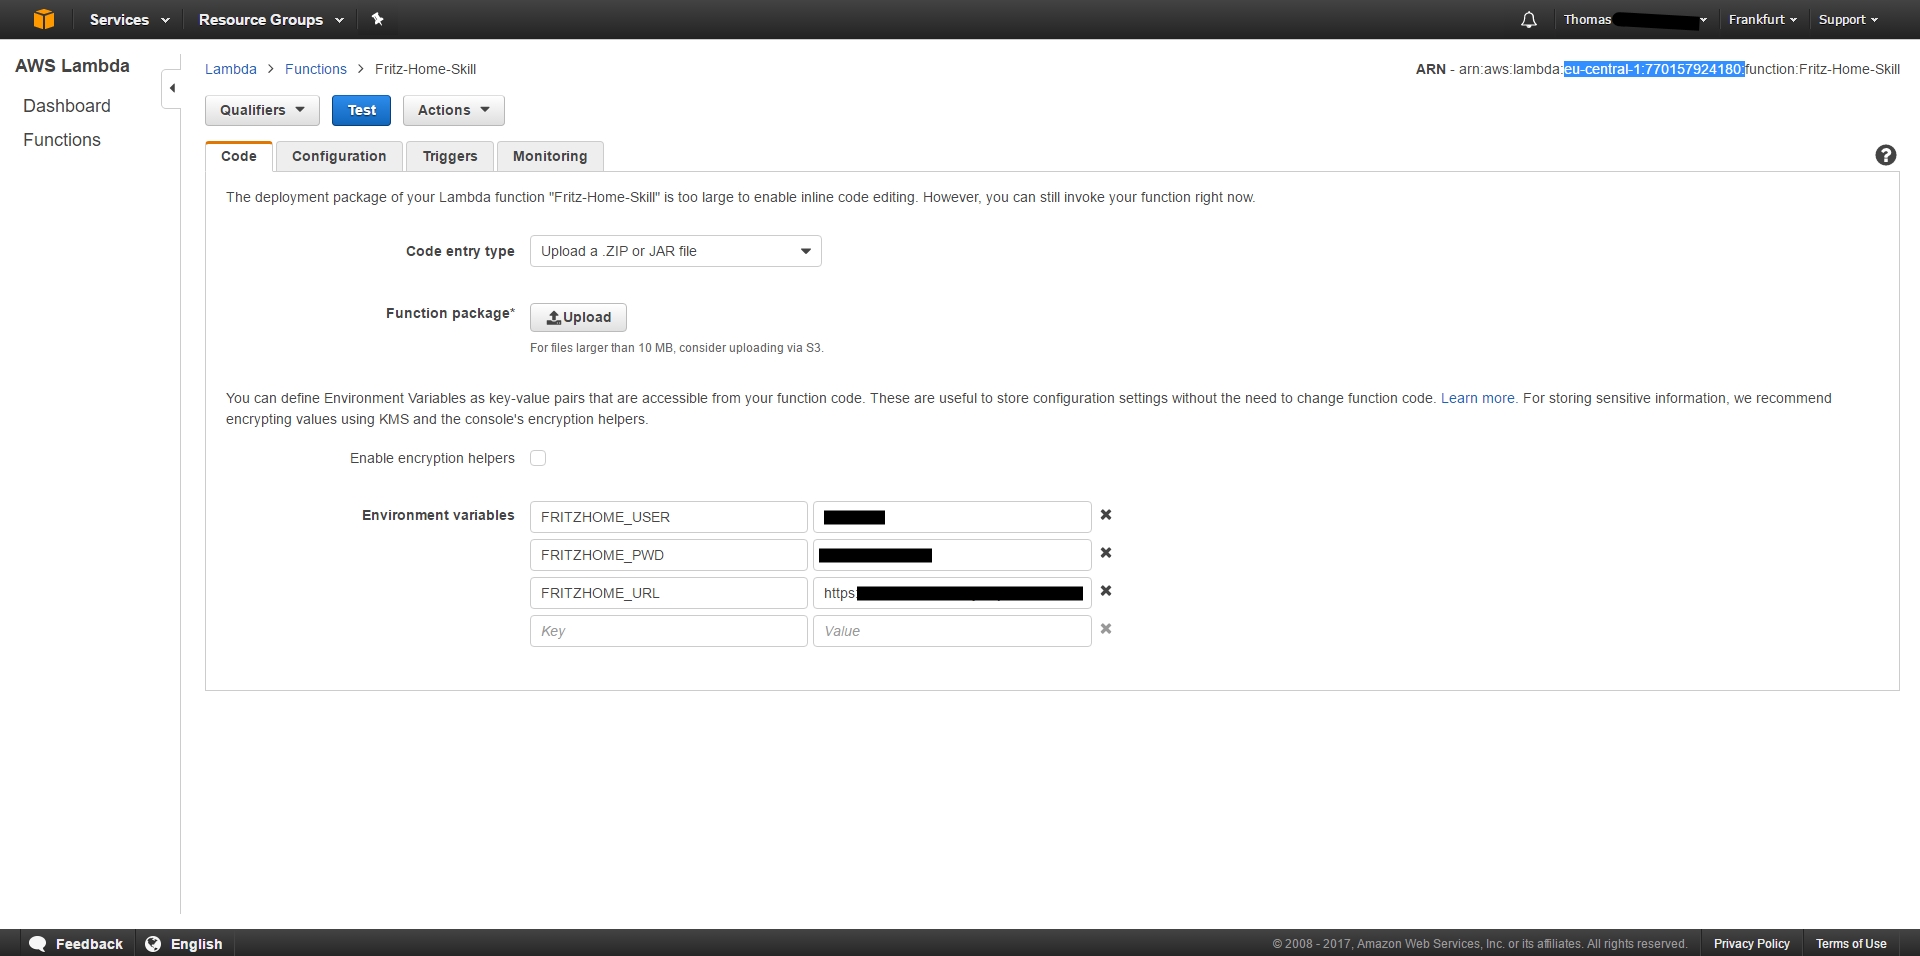Switch to the Configuration tab
The width and height of the screenshot is (1920, 956).
[x=339, y=156]
